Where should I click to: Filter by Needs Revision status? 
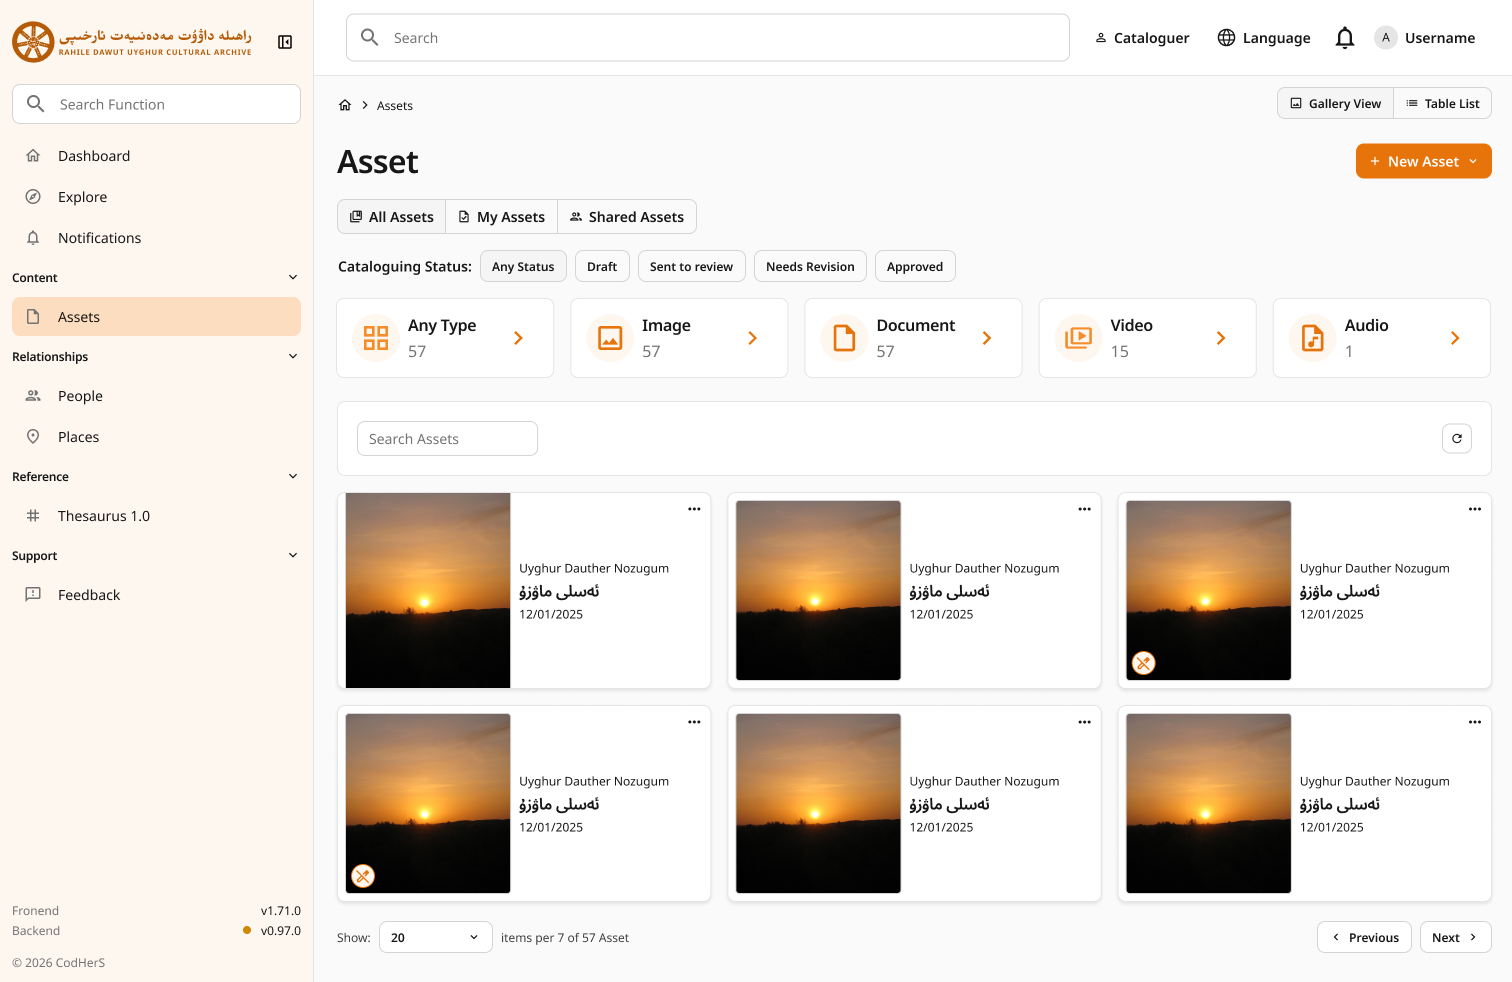coord(810,267)
